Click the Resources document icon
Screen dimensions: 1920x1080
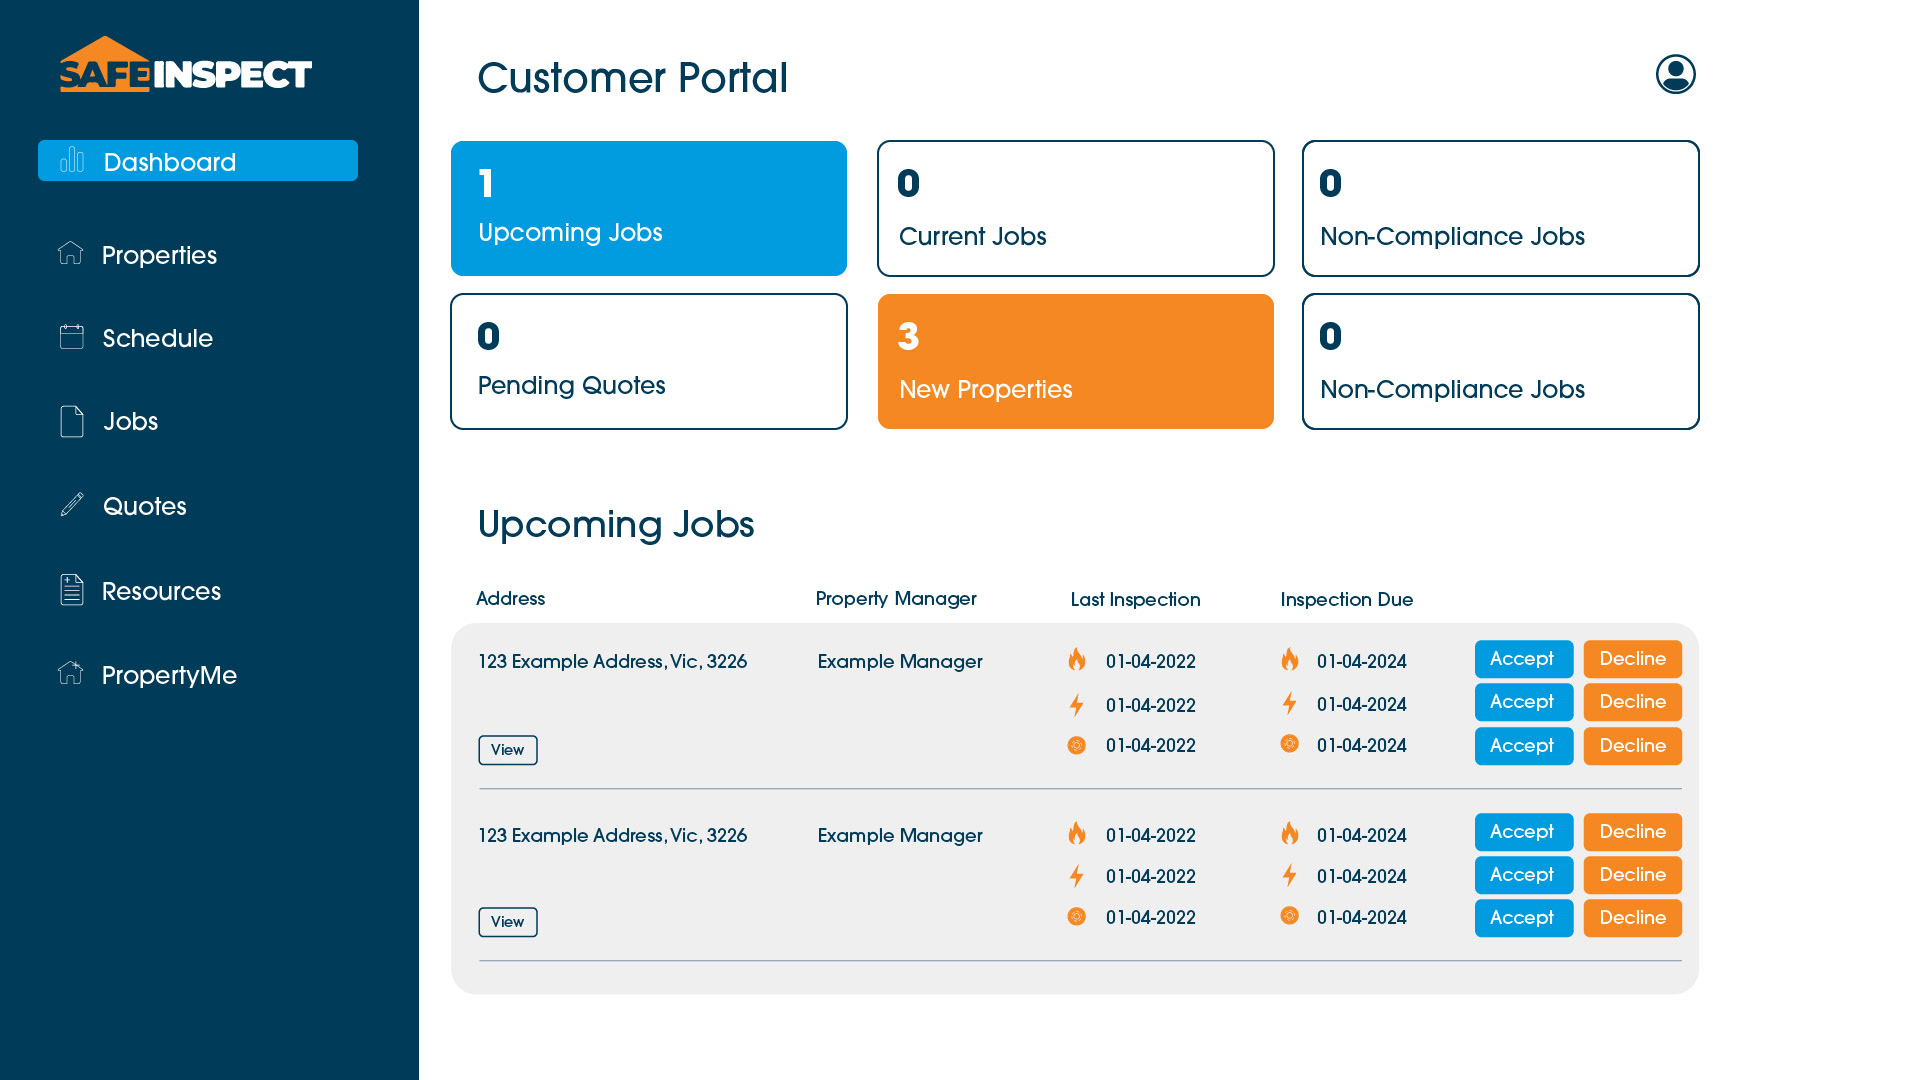71,590
